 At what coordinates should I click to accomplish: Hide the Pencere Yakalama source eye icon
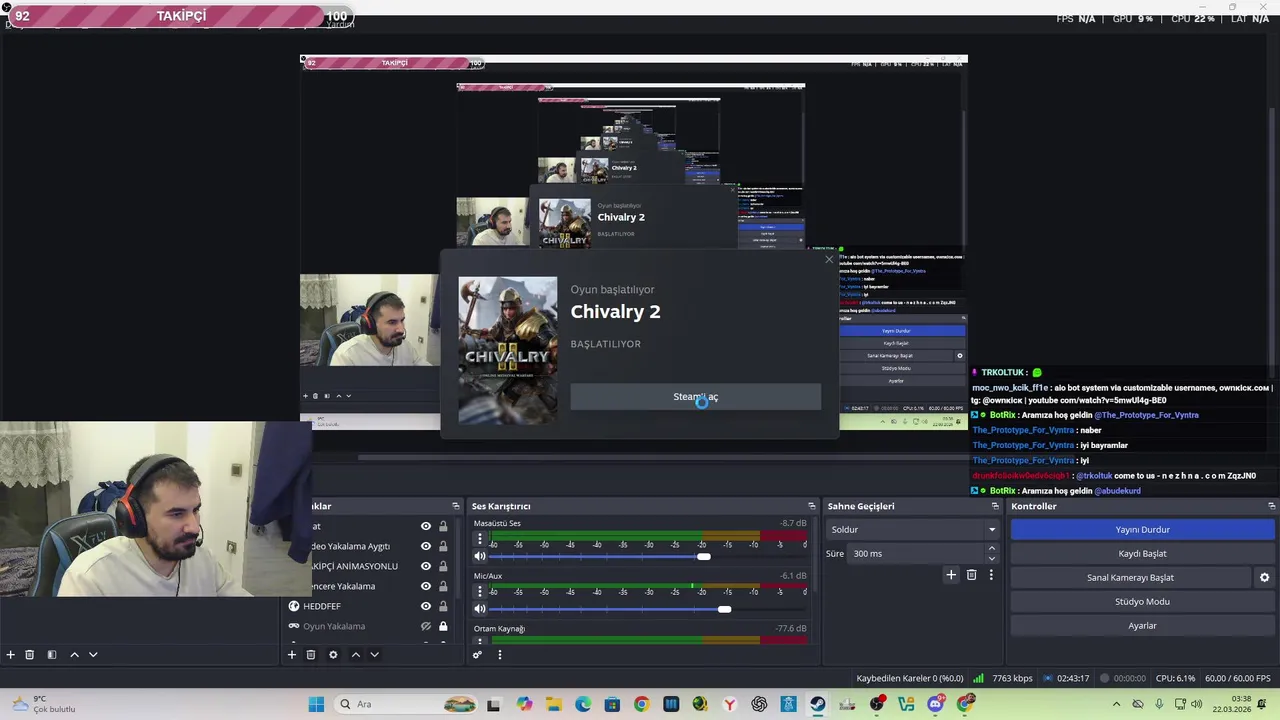426,586
